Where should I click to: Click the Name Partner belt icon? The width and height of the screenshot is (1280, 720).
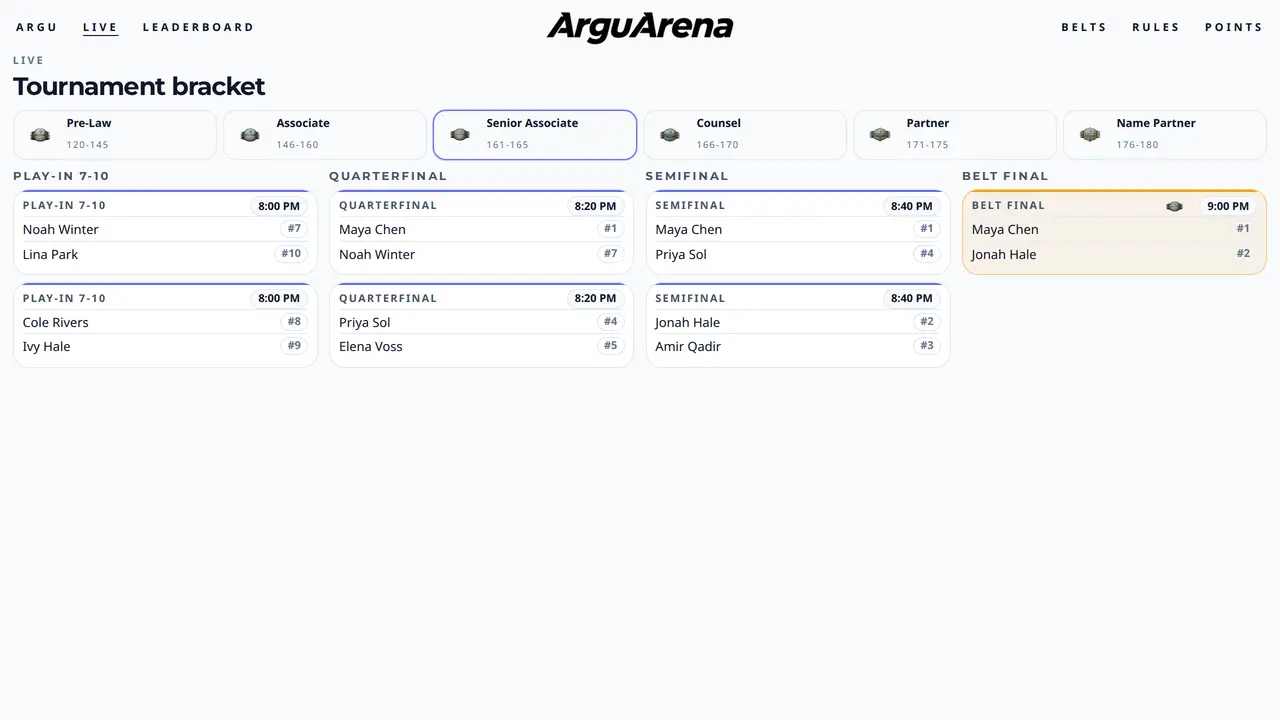(x=1090, y=135)
